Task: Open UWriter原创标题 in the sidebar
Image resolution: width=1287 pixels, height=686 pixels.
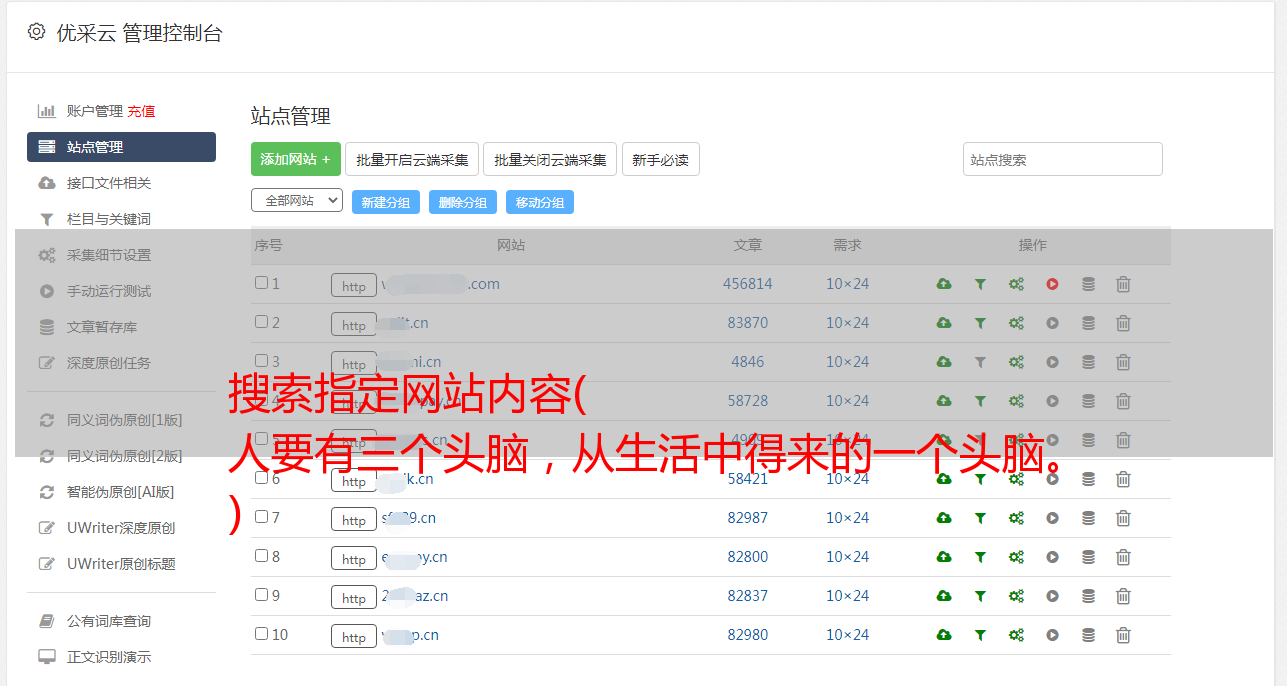Action: point(121,564)
